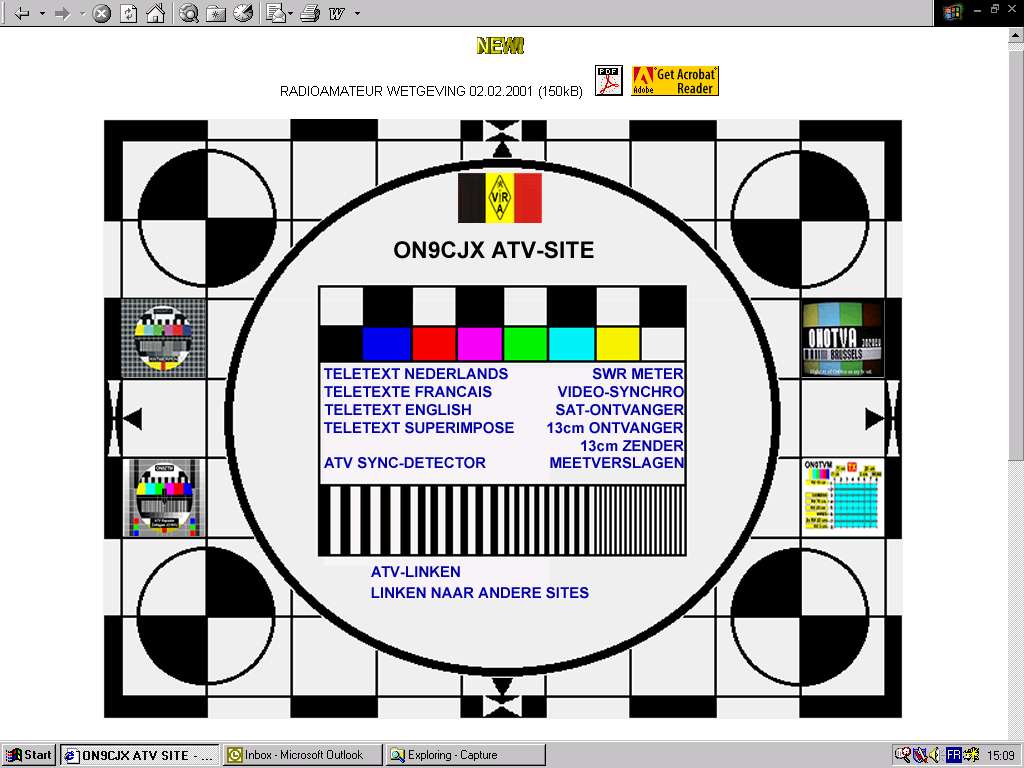Click the Windows logo throbber icon
This screenshot has height=768, width=1024.
[952, 12]
